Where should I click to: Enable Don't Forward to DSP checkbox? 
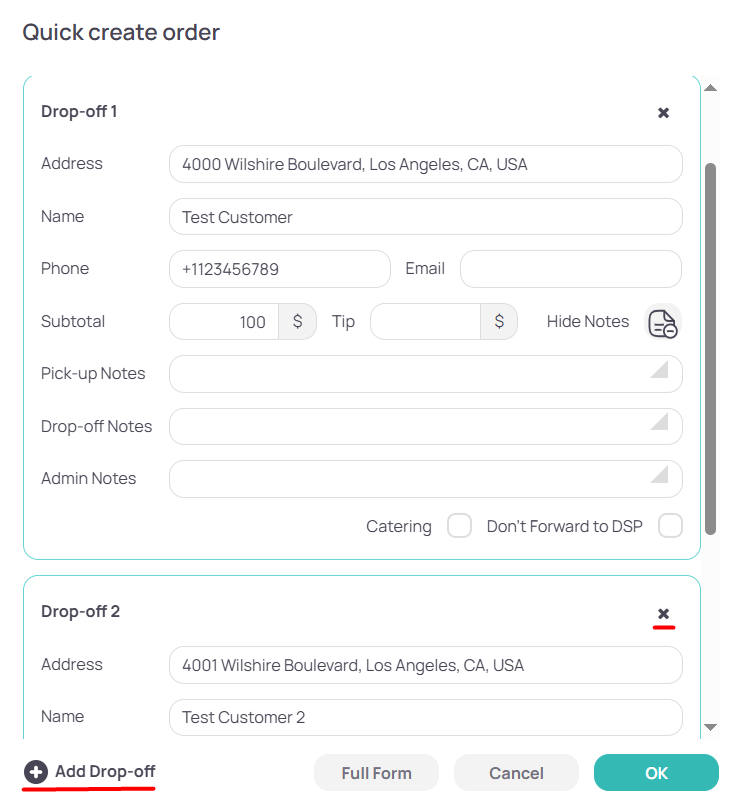[670, 526]
